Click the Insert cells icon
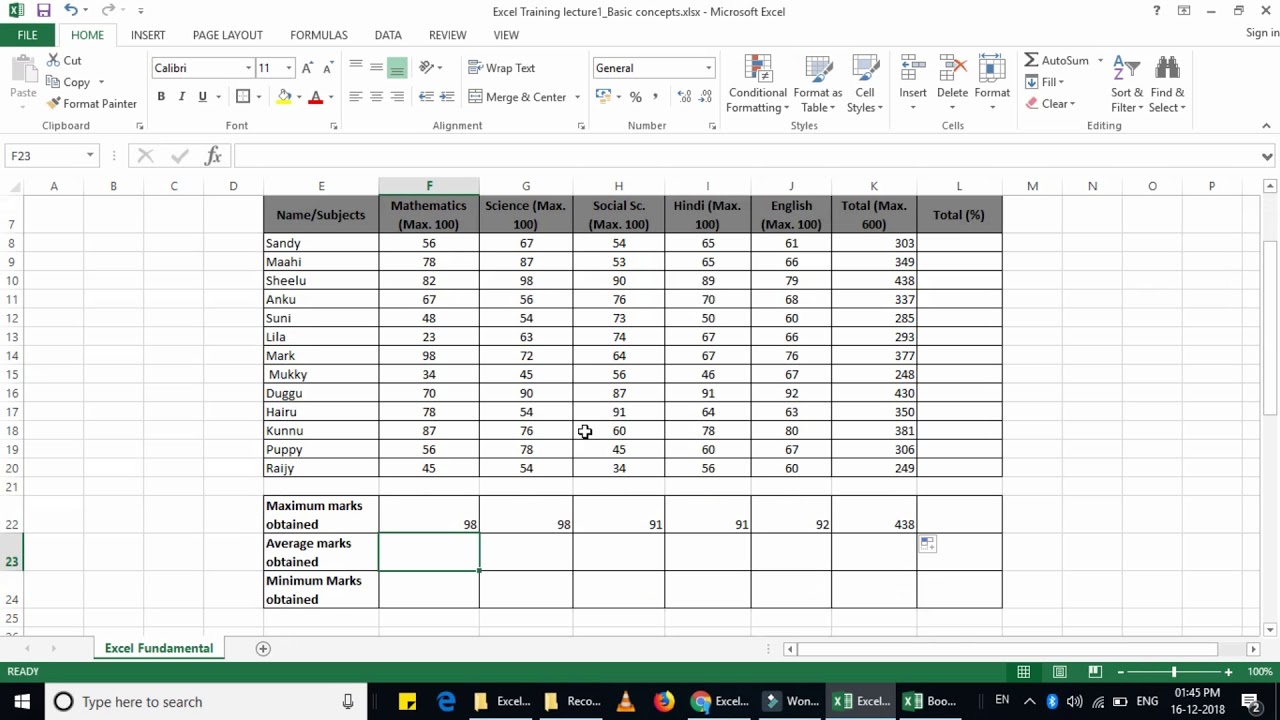1280x720 pixels. (913, 68)
